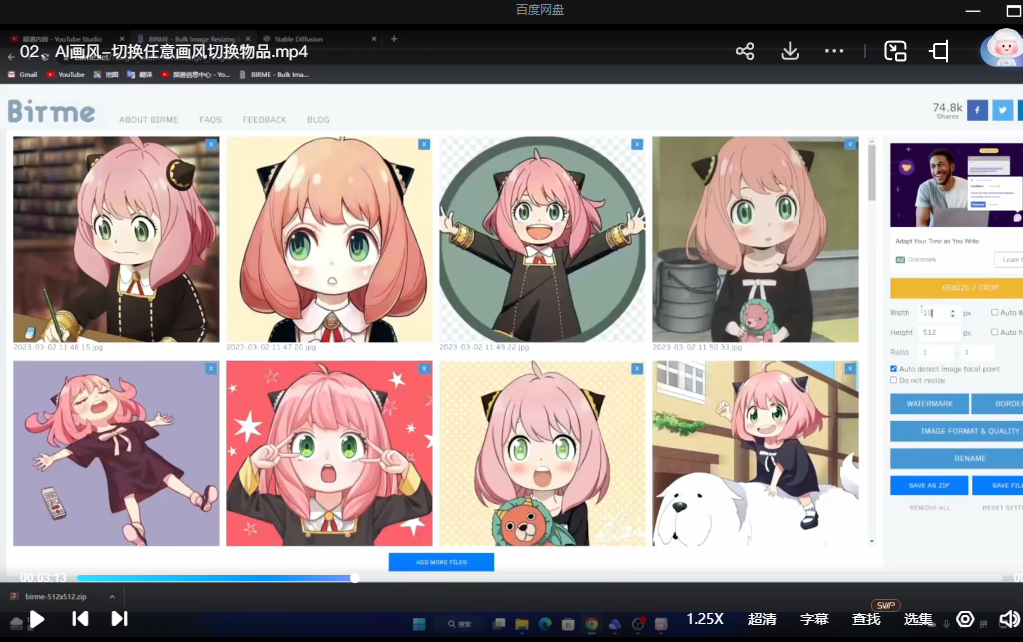Remove image 2023-03-02 11 46 15.jpg
This screenshot has width=1023, height=642.
[211, 144]
